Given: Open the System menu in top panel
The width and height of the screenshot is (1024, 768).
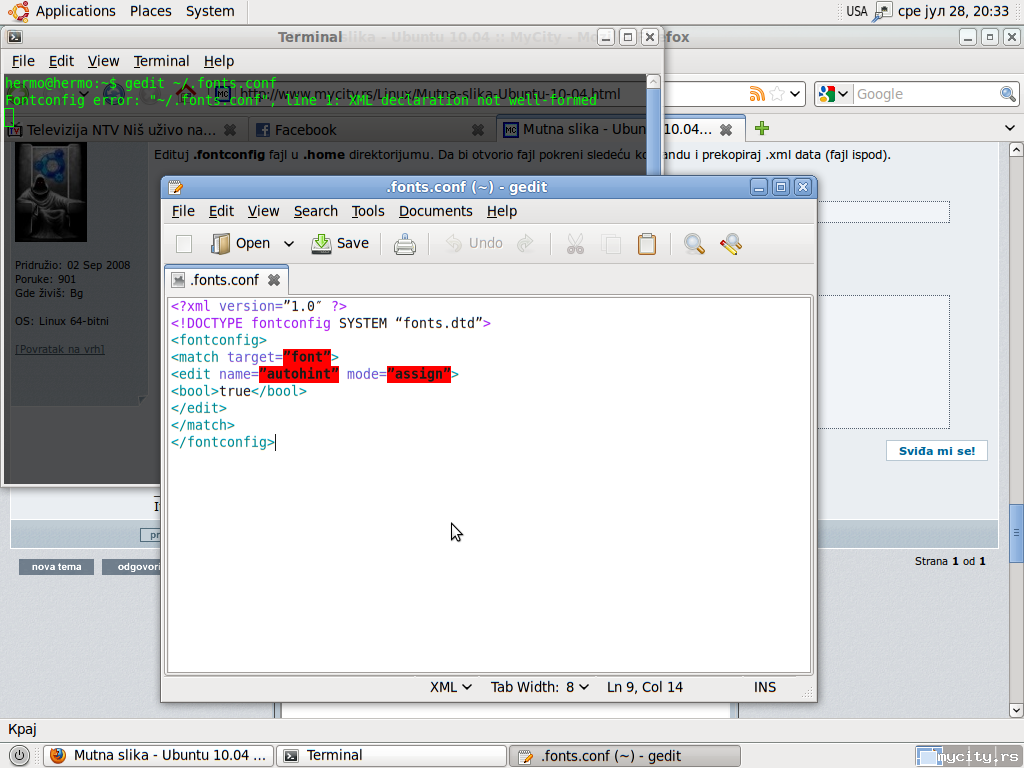Looking at the screenshot, I should click(x=210, y=11).
